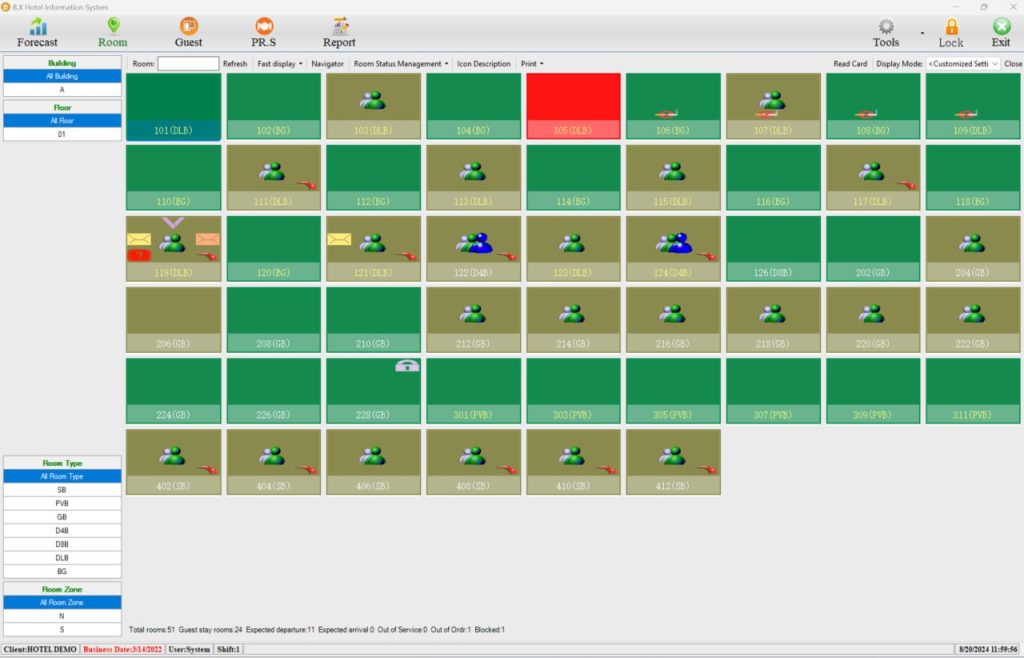
Task: Click the Read Card button
Action: tap(850, 64)
